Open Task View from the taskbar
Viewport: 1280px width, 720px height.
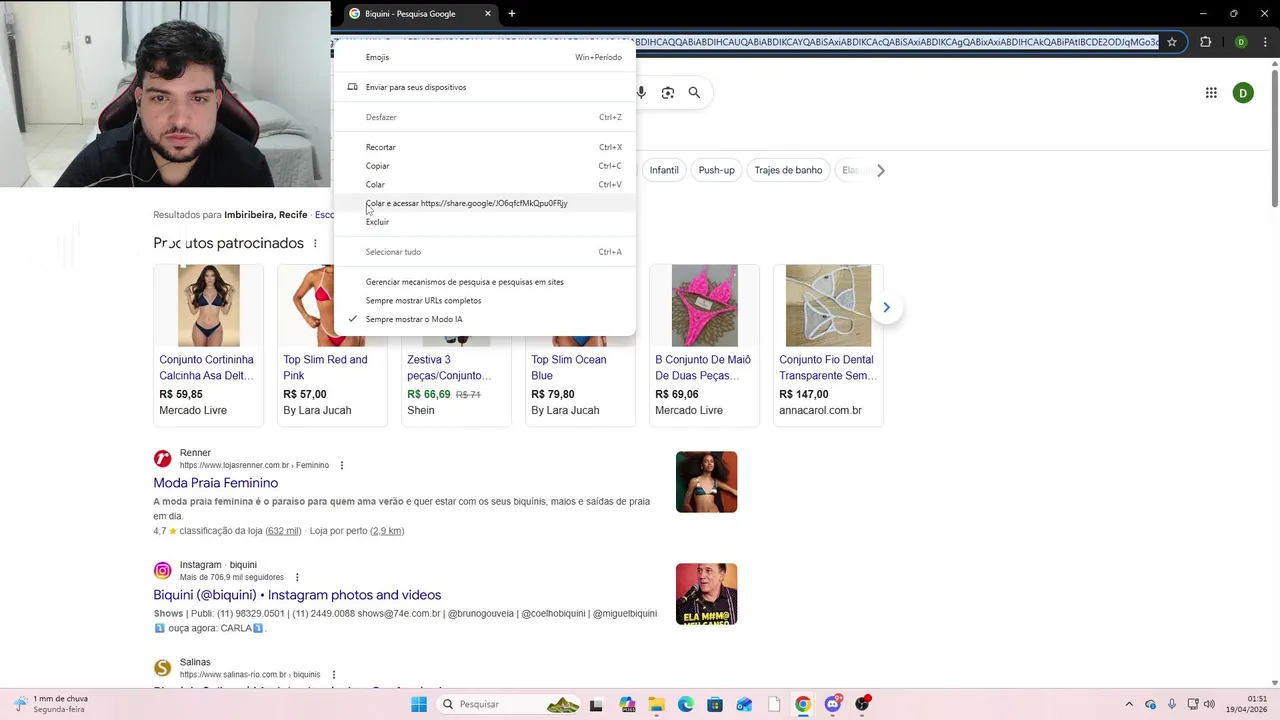(596, 704)
